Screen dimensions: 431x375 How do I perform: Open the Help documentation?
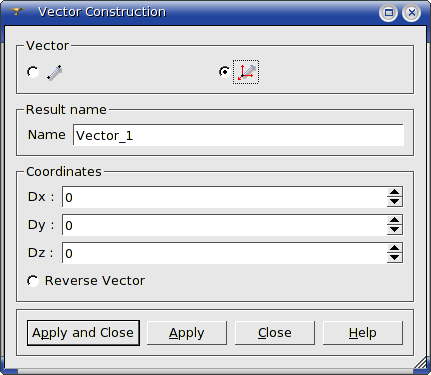tap(363, 333)
